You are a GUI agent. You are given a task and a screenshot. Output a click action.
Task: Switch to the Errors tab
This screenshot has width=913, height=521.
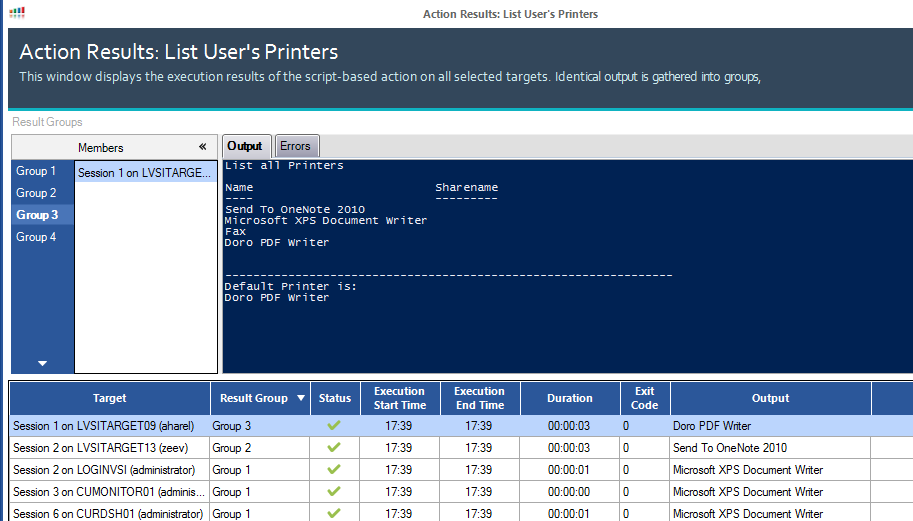296,146
